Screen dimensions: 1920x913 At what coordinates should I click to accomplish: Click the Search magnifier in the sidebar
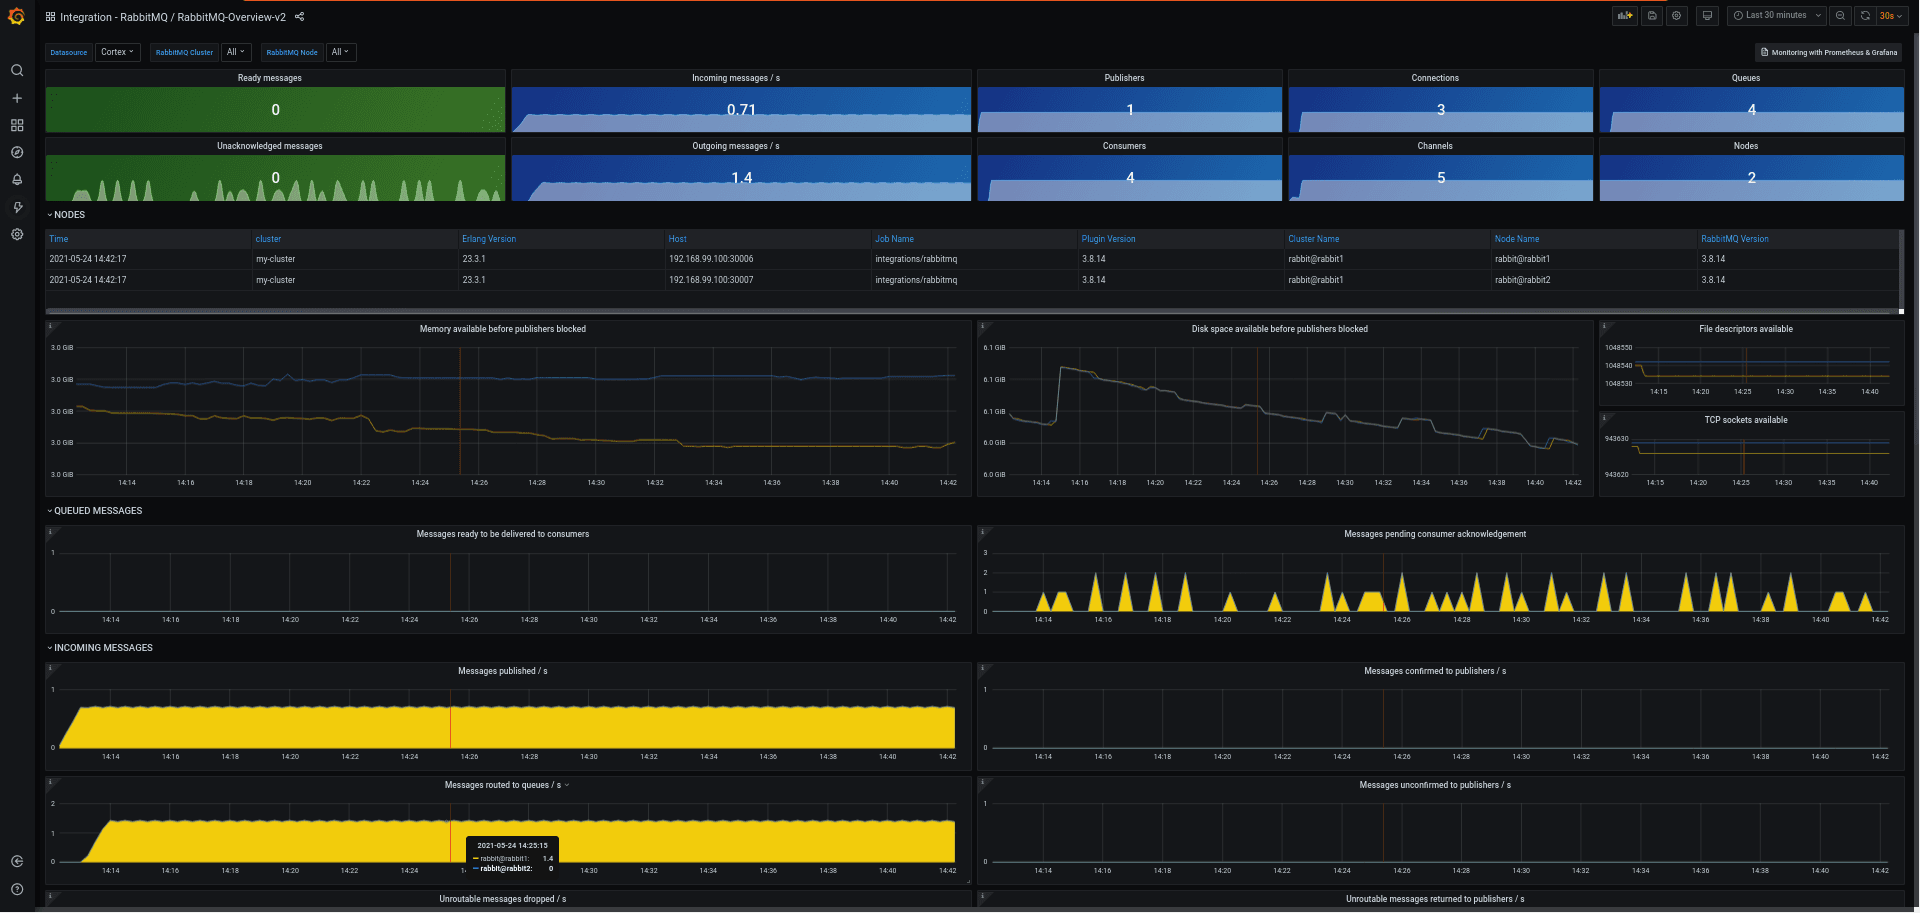(16, 70)
